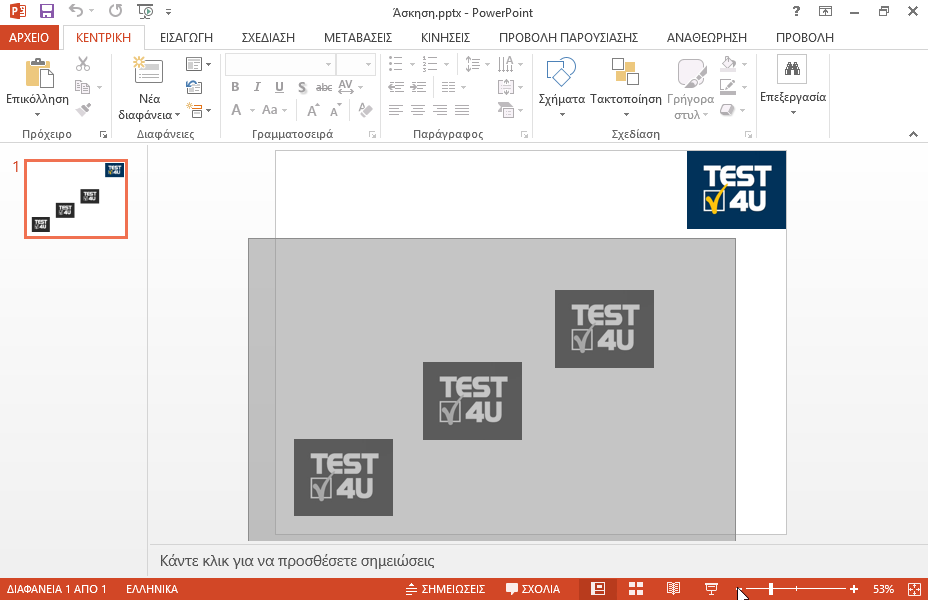Open the ΑΡΧΕΙΟ file tab
This screenshot has height=600, width=928.
(x=29, y=37)
